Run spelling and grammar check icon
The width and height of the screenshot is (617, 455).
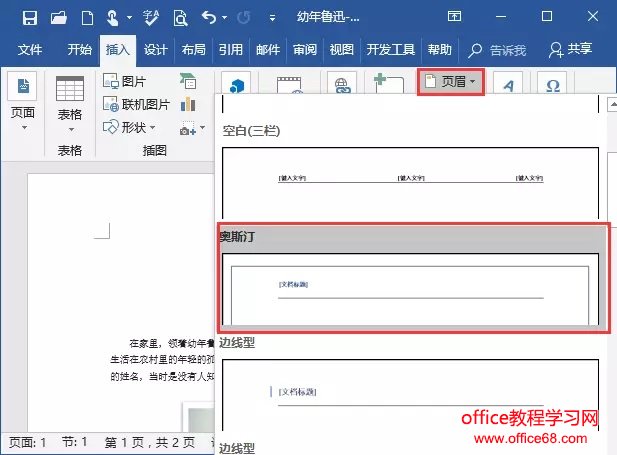(151, 18)
